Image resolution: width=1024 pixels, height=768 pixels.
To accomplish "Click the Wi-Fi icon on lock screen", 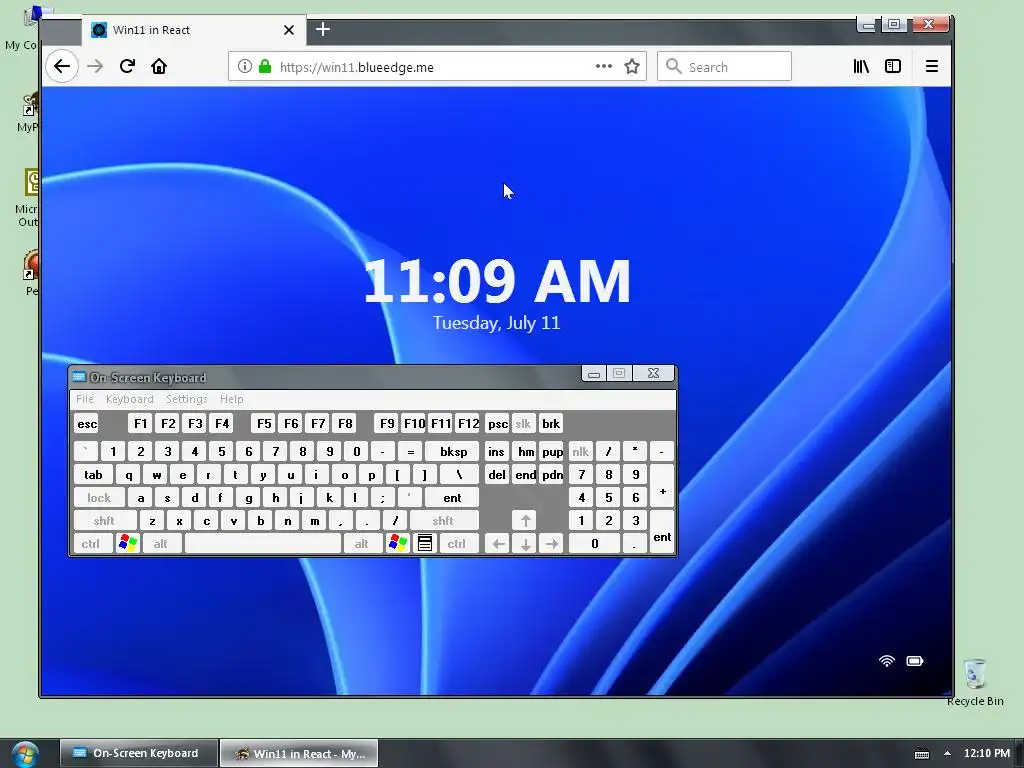I will tap(886, 661).
